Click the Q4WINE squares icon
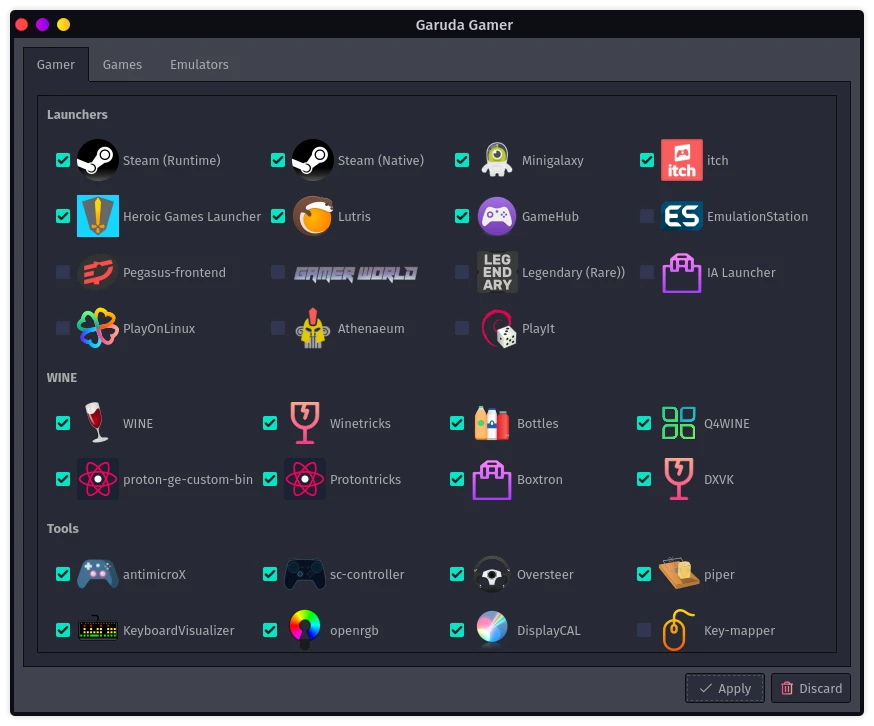The width and height of the screenshot is (874, 726). coord(678,423)
